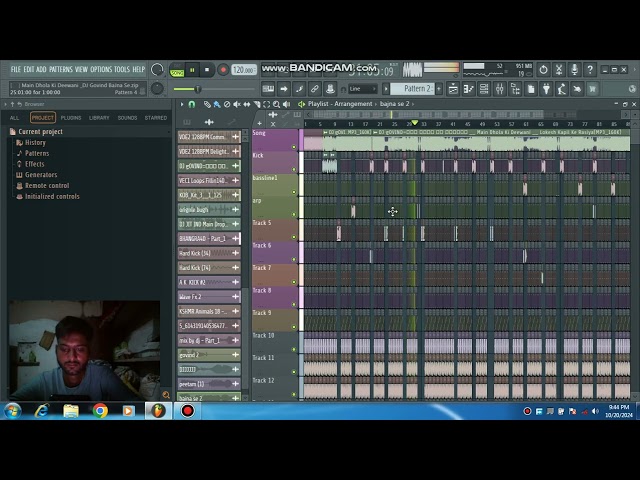
Task: Switch browser to STARRED tab
Action: click(x=156, y=118)
